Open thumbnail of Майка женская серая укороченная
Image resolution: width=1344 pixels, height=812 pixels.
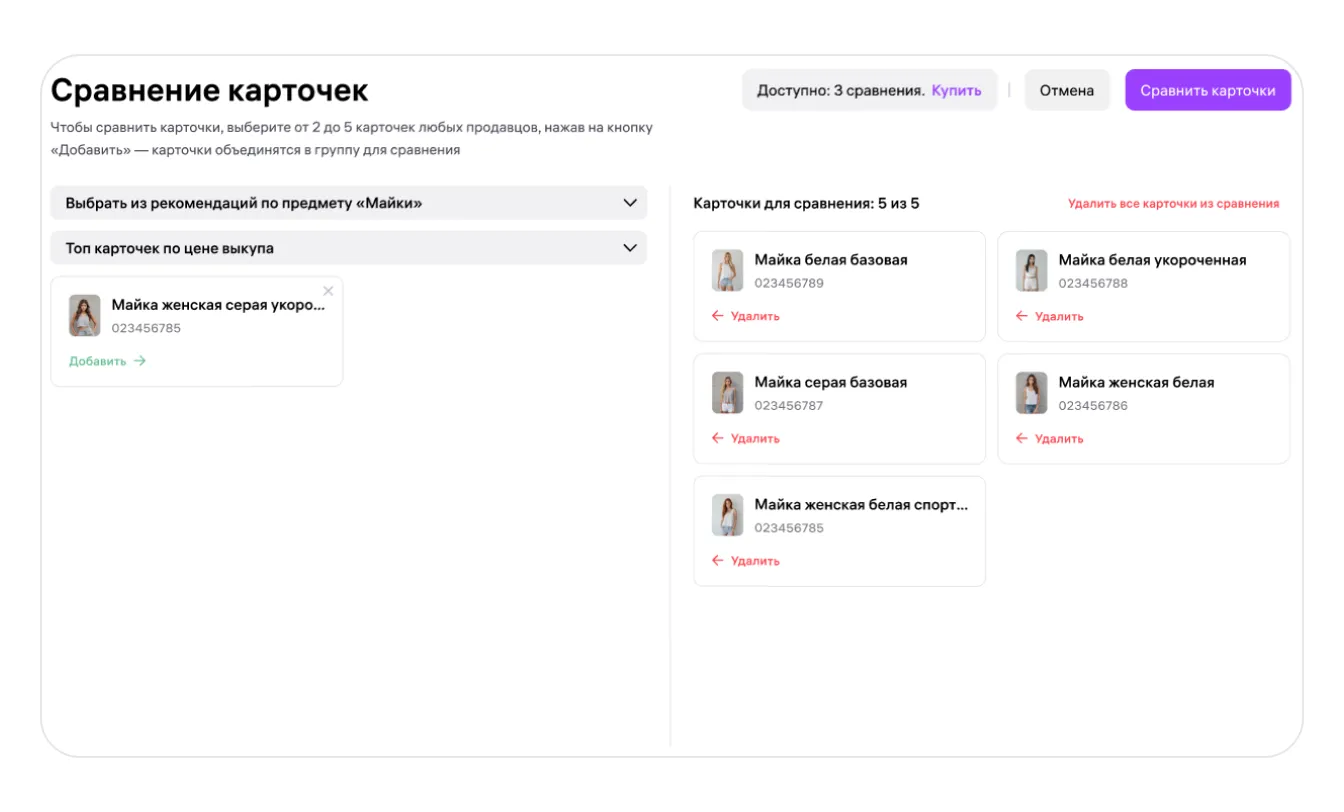84,316
